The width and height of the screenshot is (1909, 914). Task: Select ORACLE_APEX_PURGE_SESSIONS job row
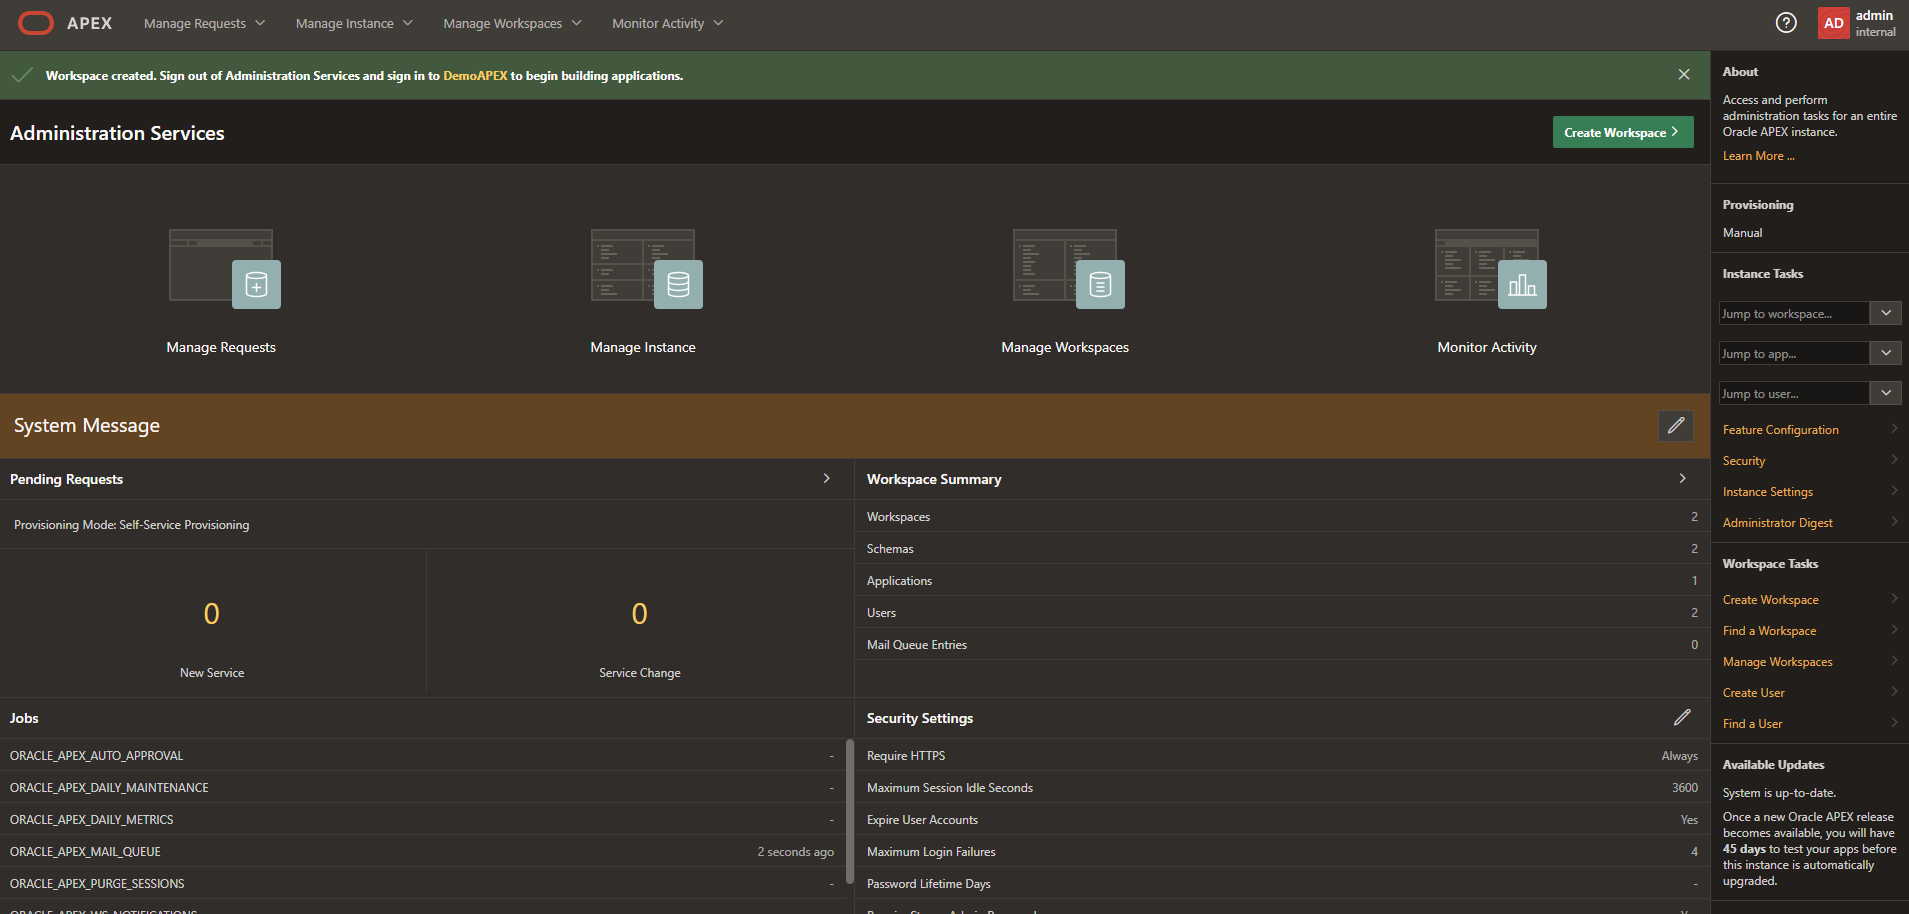[422, 883]
